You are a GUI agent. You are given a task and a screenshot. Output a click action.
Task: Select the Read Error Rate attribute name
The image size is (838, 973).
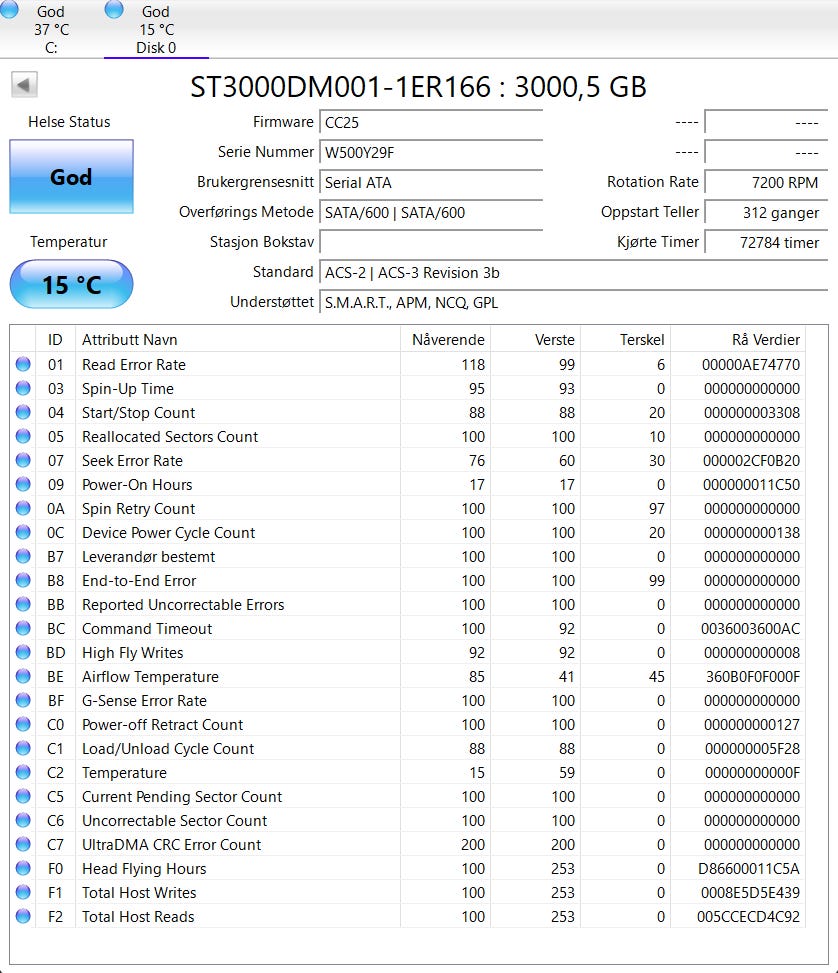(x=133, y=365)
